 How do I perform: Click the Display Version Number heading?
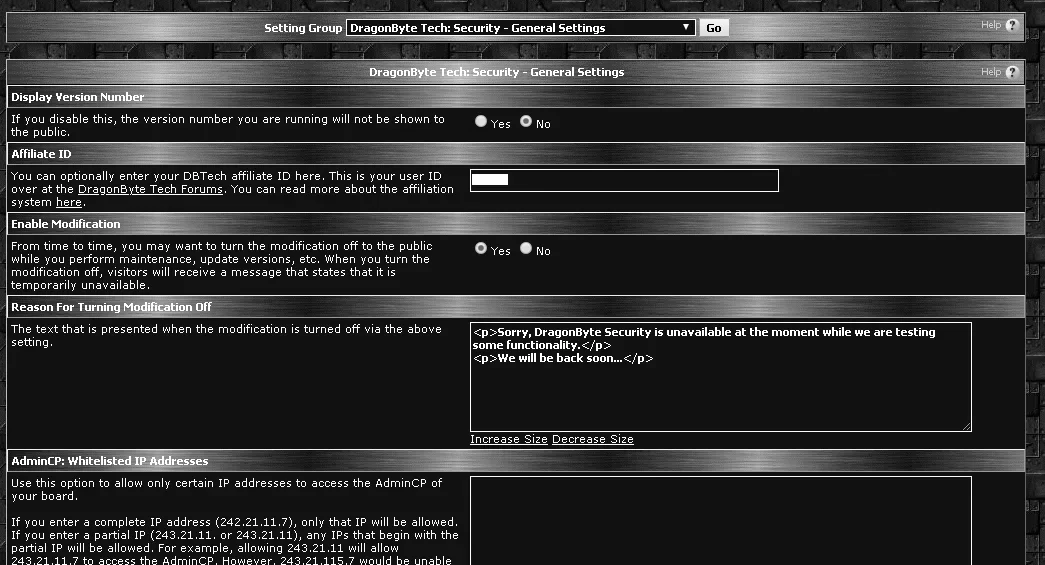point(77,97)
